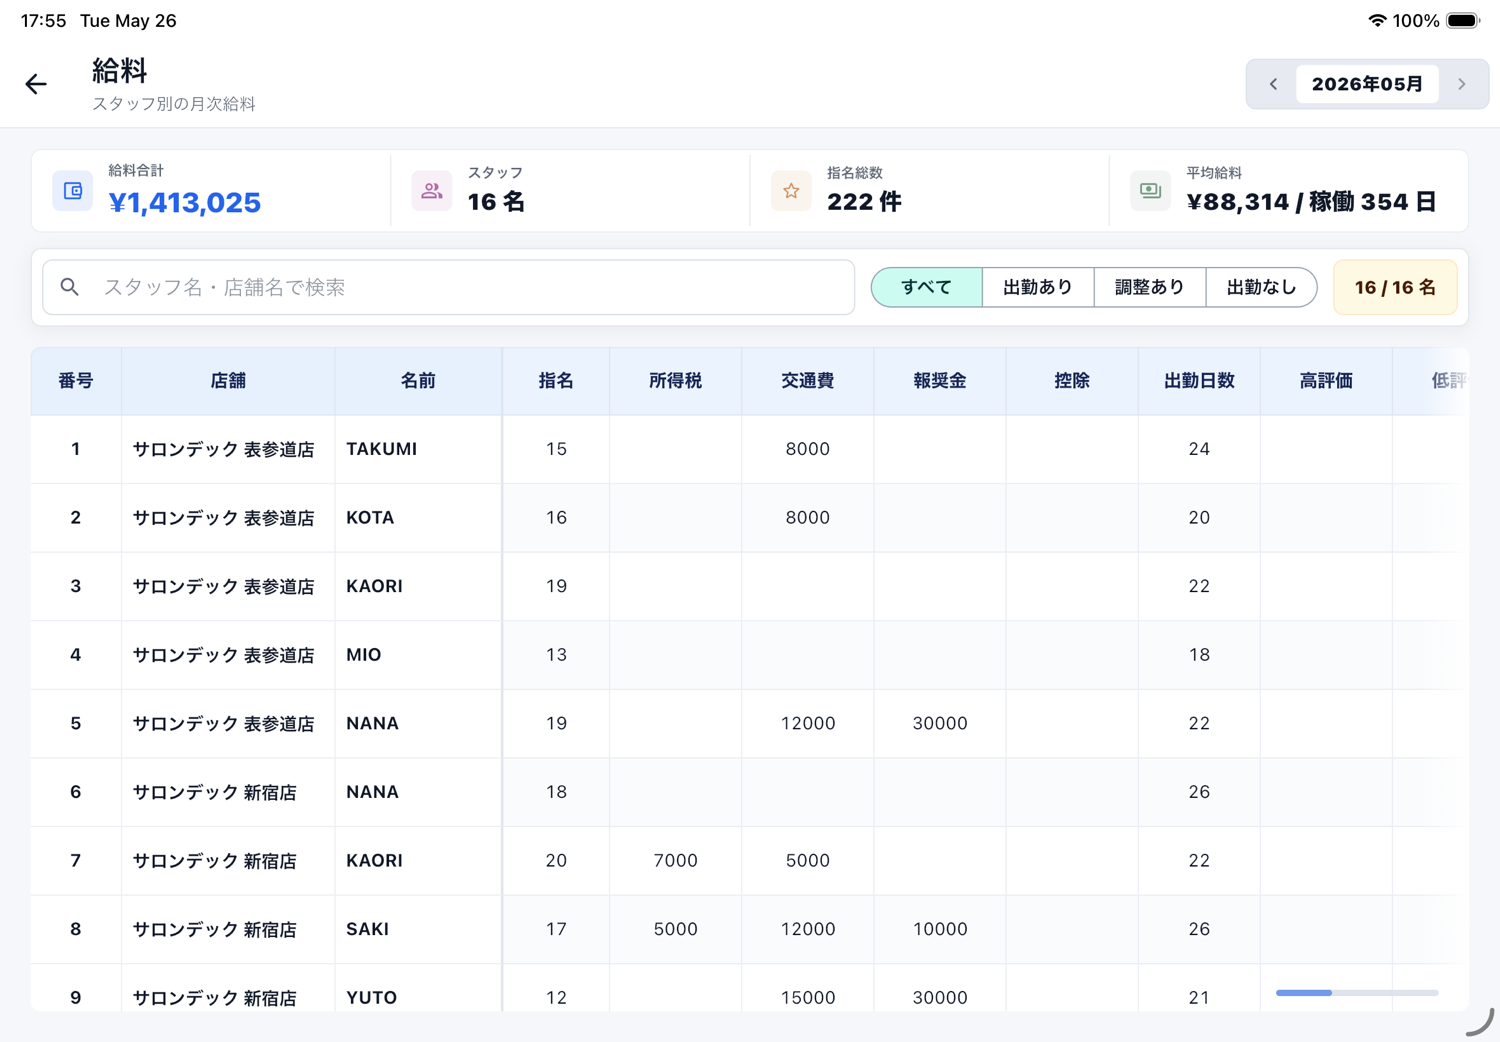Go back with the arrow icon
Screen dimensions: 1500x1042
36,84
